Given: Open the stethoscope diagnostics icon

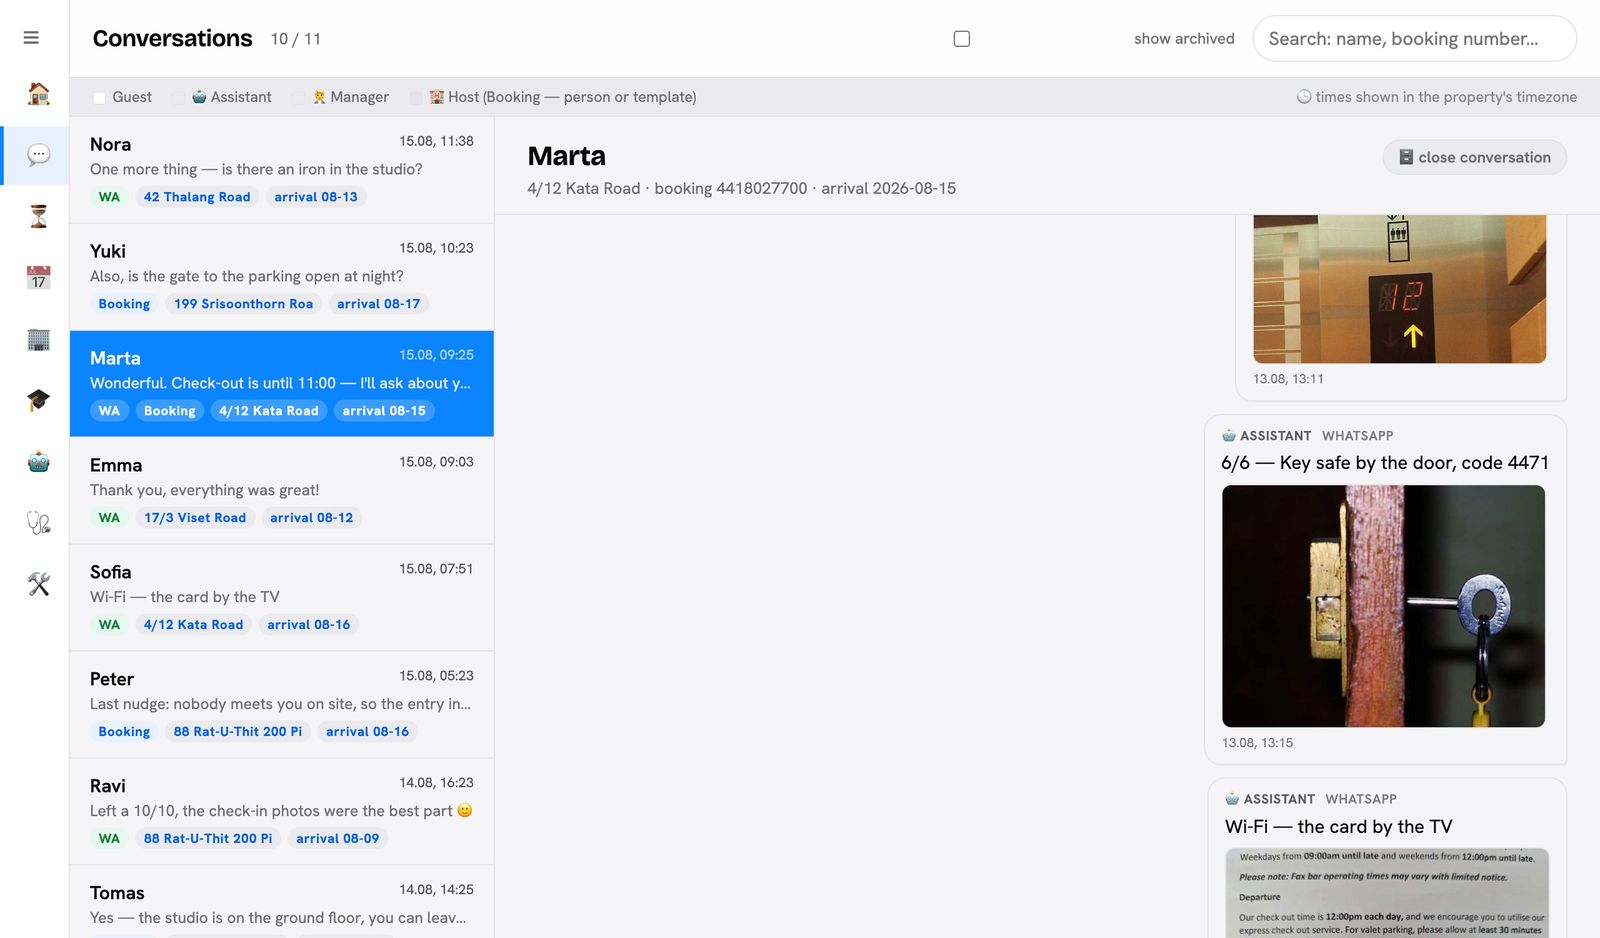Looking at the screenshot, I should click(x=38, y=523).
